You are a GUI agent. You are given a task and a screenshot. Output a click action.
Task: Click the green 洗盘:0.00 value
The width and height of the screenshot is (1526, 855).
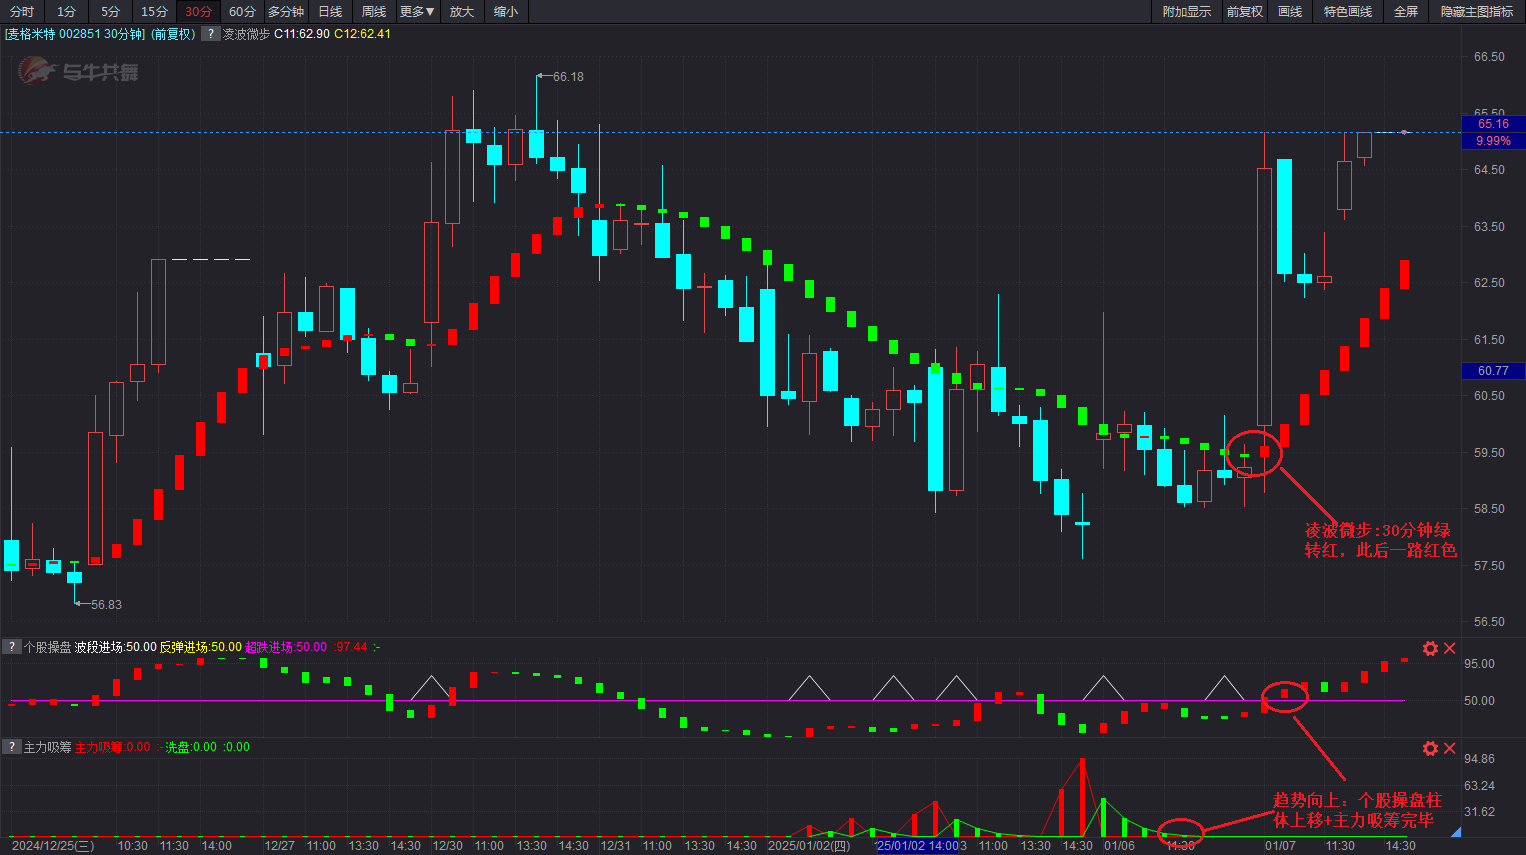pos(191,747)
